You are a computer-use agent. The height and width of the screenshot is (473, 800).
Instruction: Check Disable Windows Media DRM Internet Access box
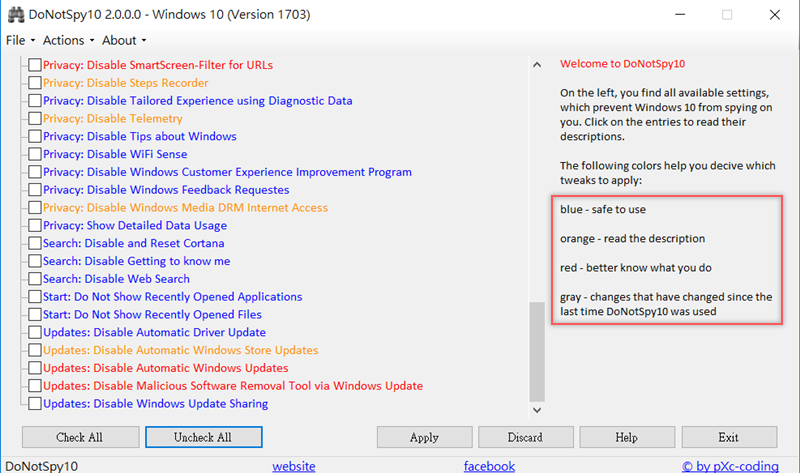coord(35,208)
